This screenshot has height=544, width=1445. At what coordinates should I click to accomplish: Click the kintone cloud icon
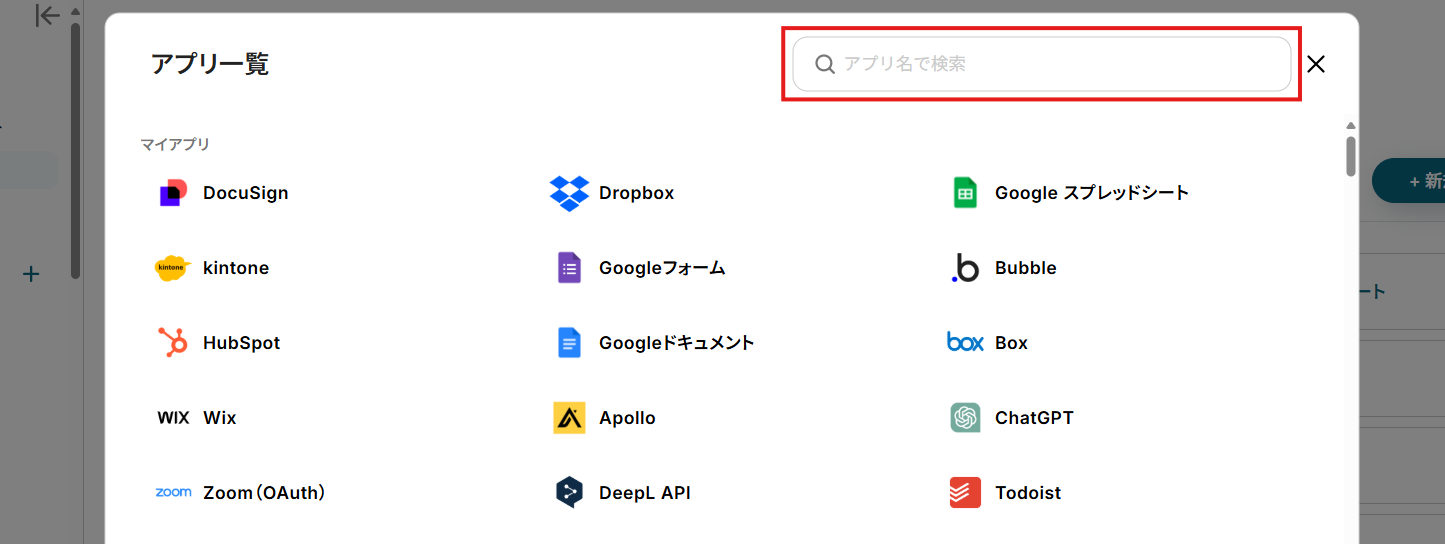click(173, 268)
